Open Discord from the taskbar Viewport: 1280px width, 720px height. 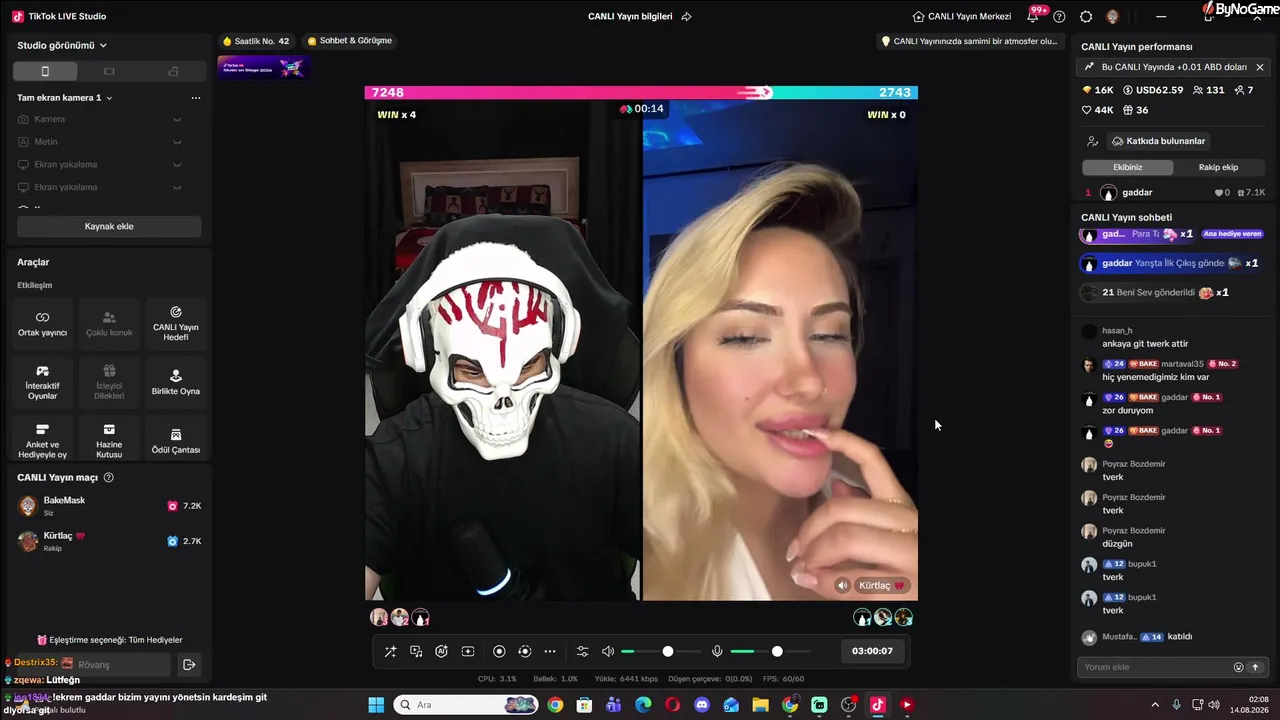pos(702,705)
